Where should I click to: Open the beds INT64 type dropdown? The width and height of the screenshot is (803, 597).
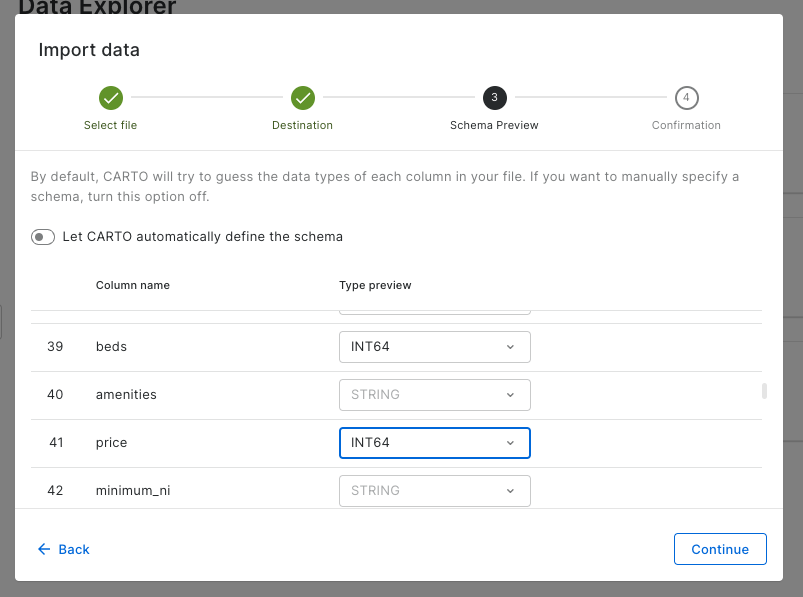[x=434, y=347]
